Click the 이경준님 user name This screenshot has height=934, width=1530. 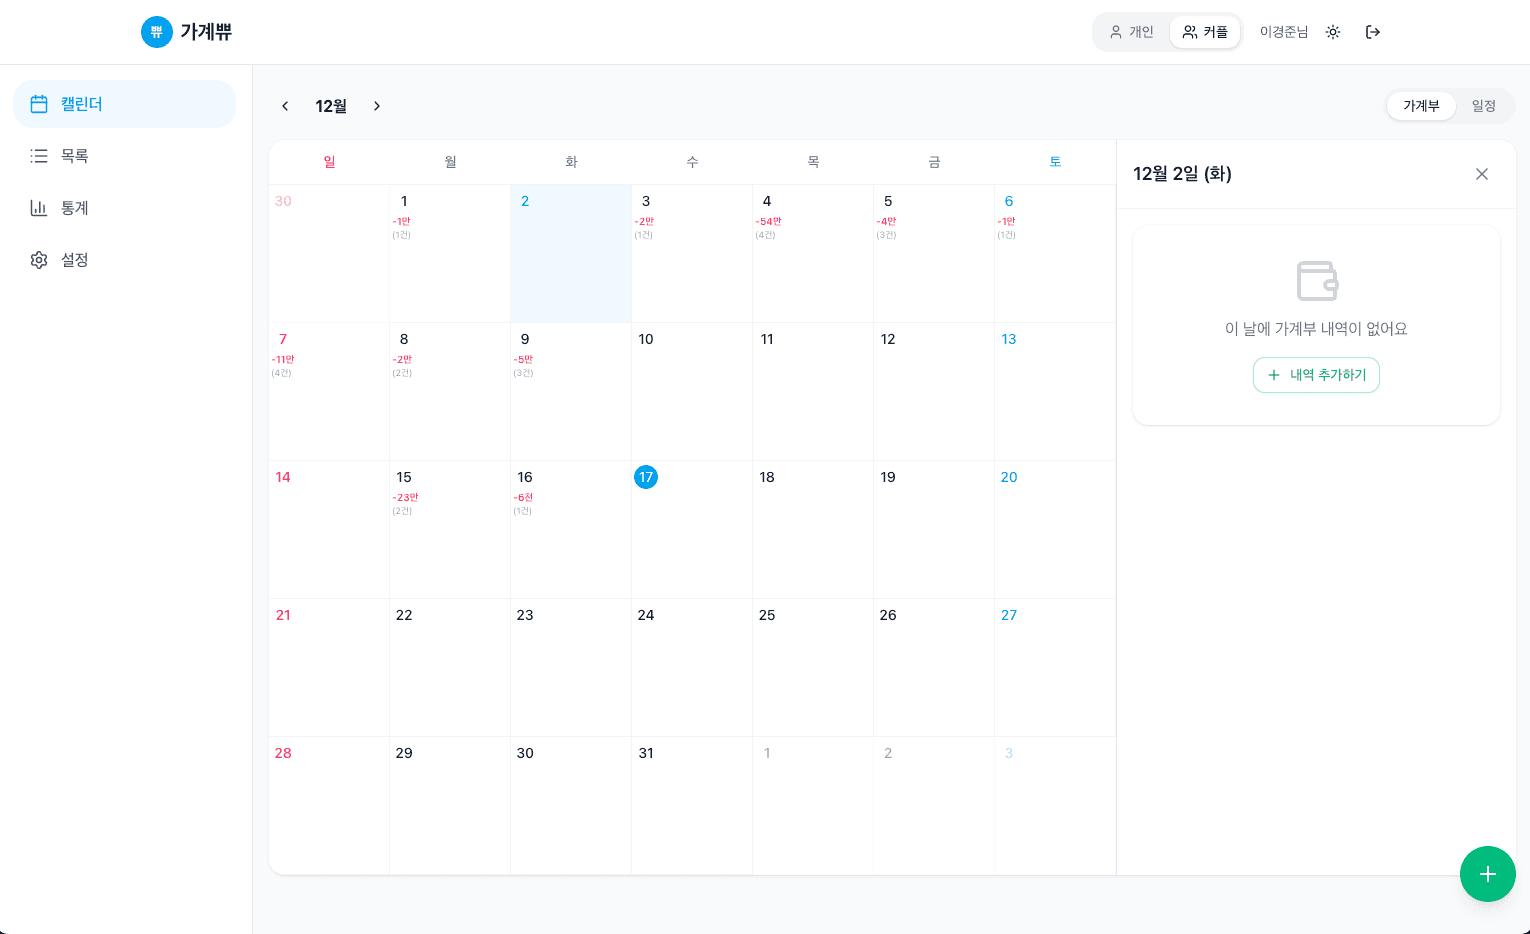pyautogui.click(x=1283, y=32)
